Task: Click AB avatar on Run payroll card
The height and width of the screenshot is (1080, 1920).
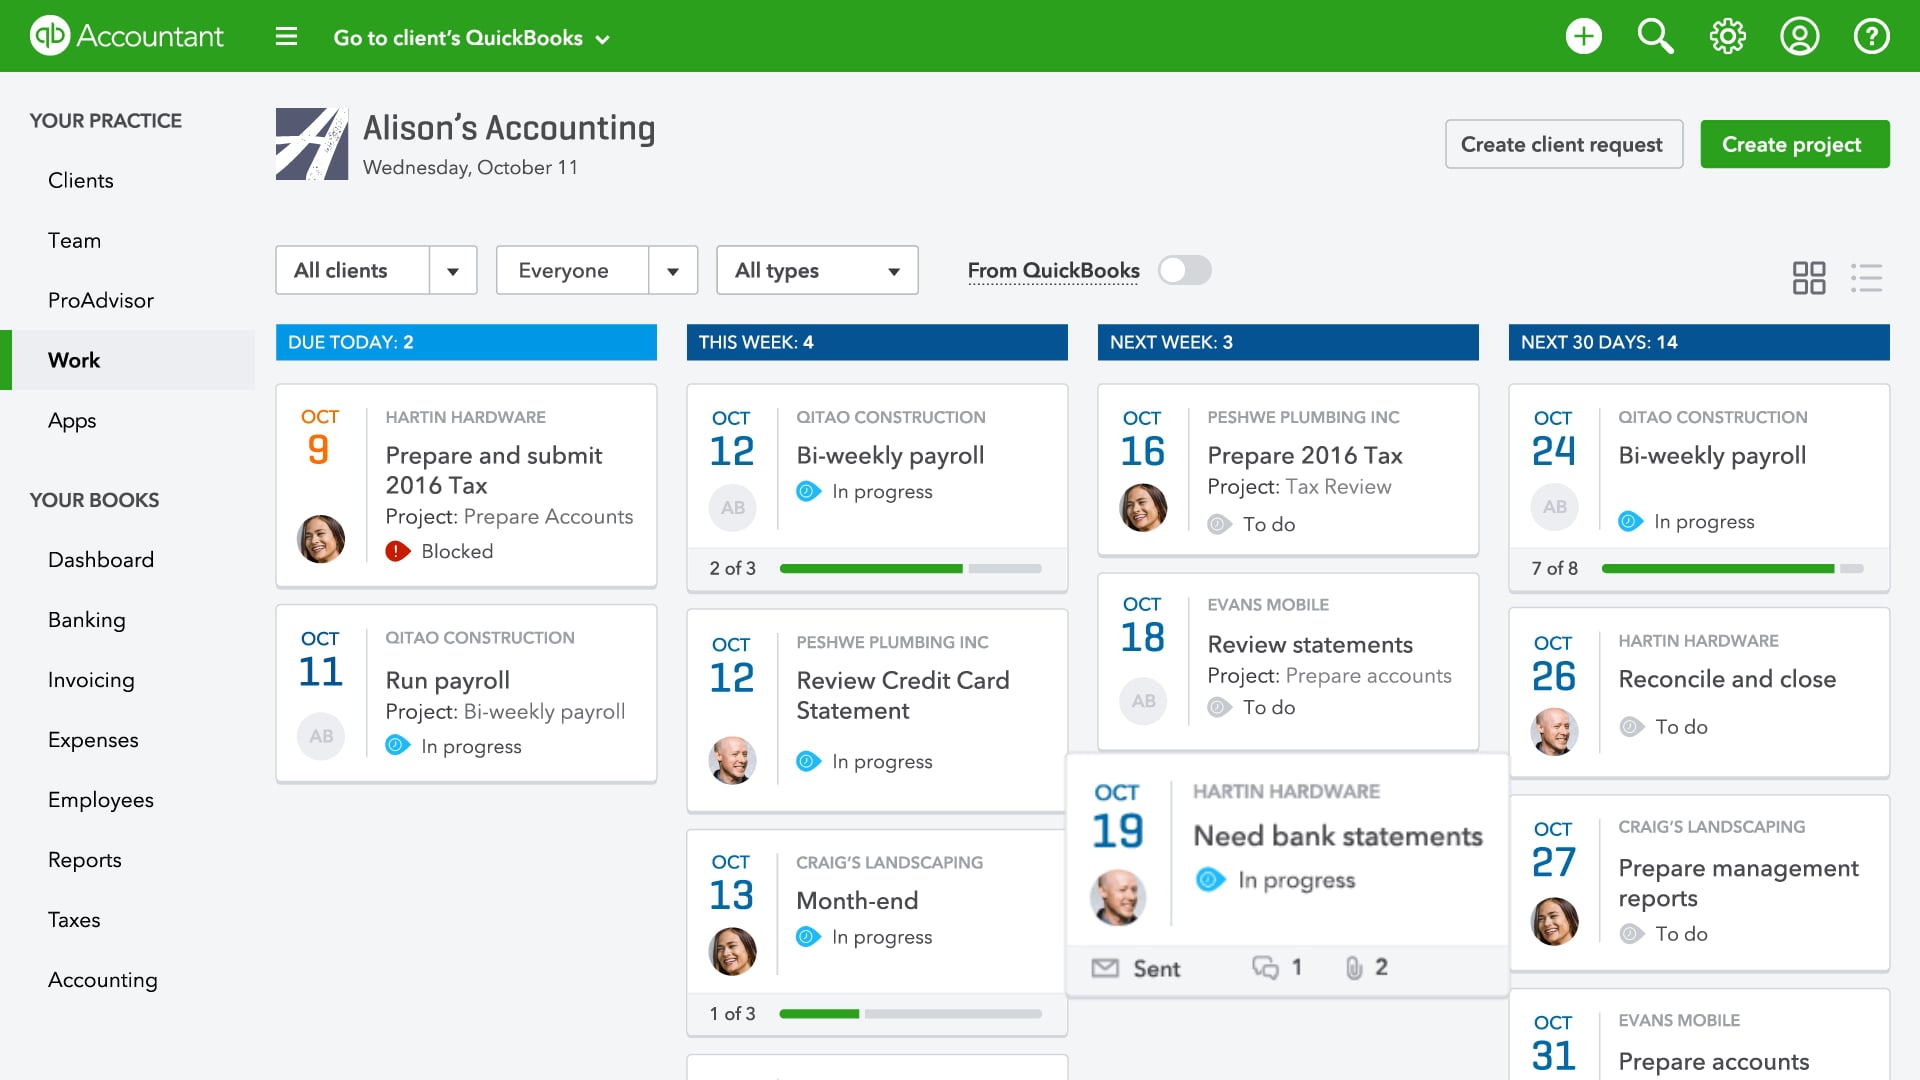Action: [321, 736]
